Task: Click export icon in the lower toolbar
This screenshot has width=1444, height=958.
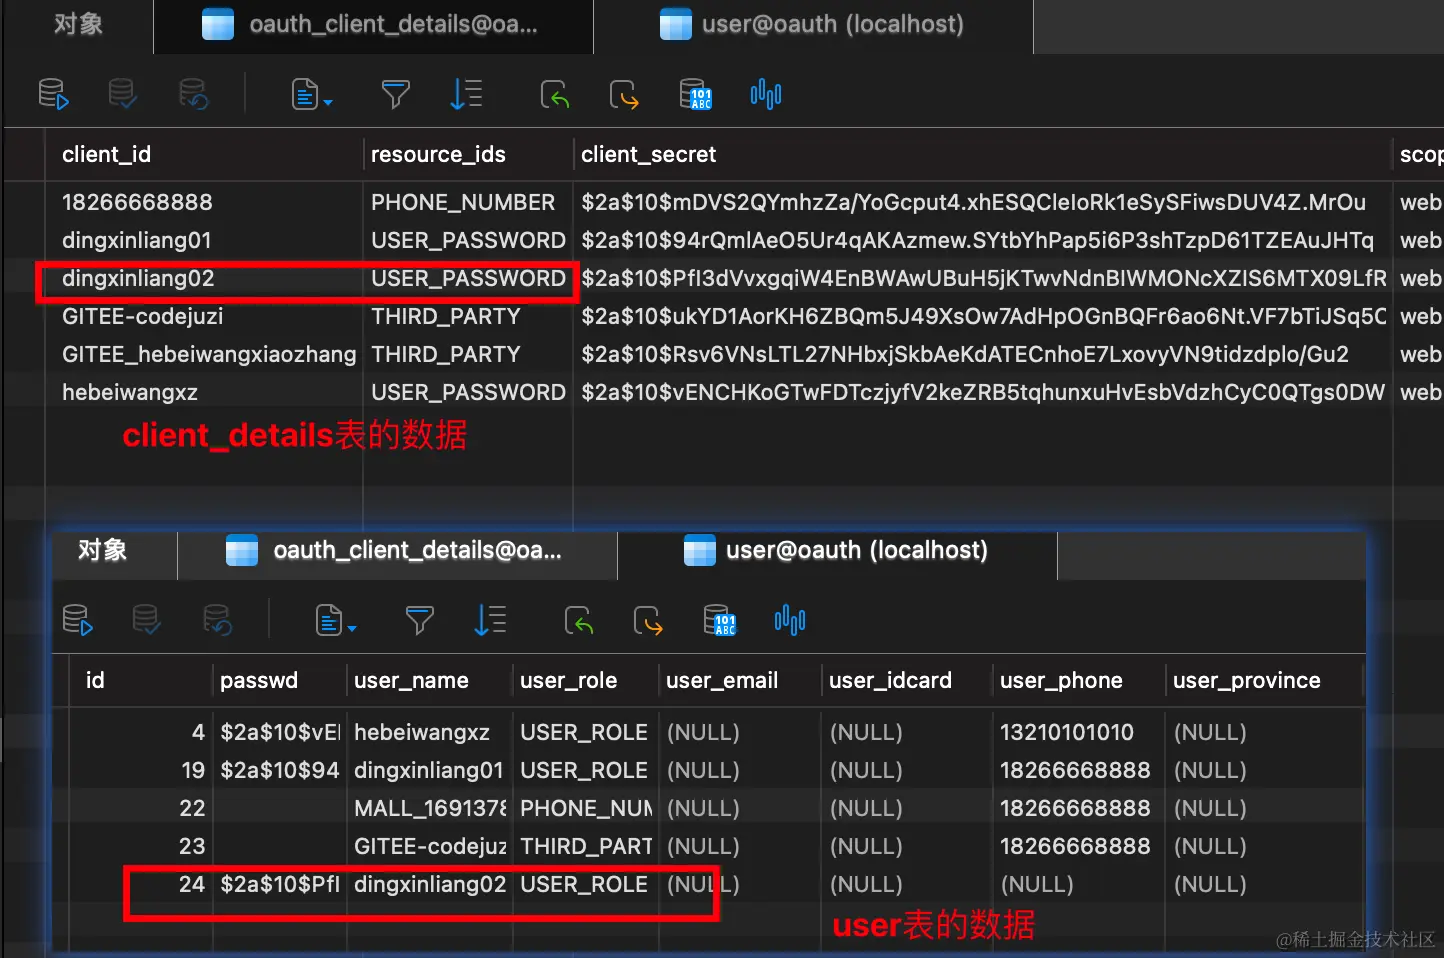Action: pos(648,620)
